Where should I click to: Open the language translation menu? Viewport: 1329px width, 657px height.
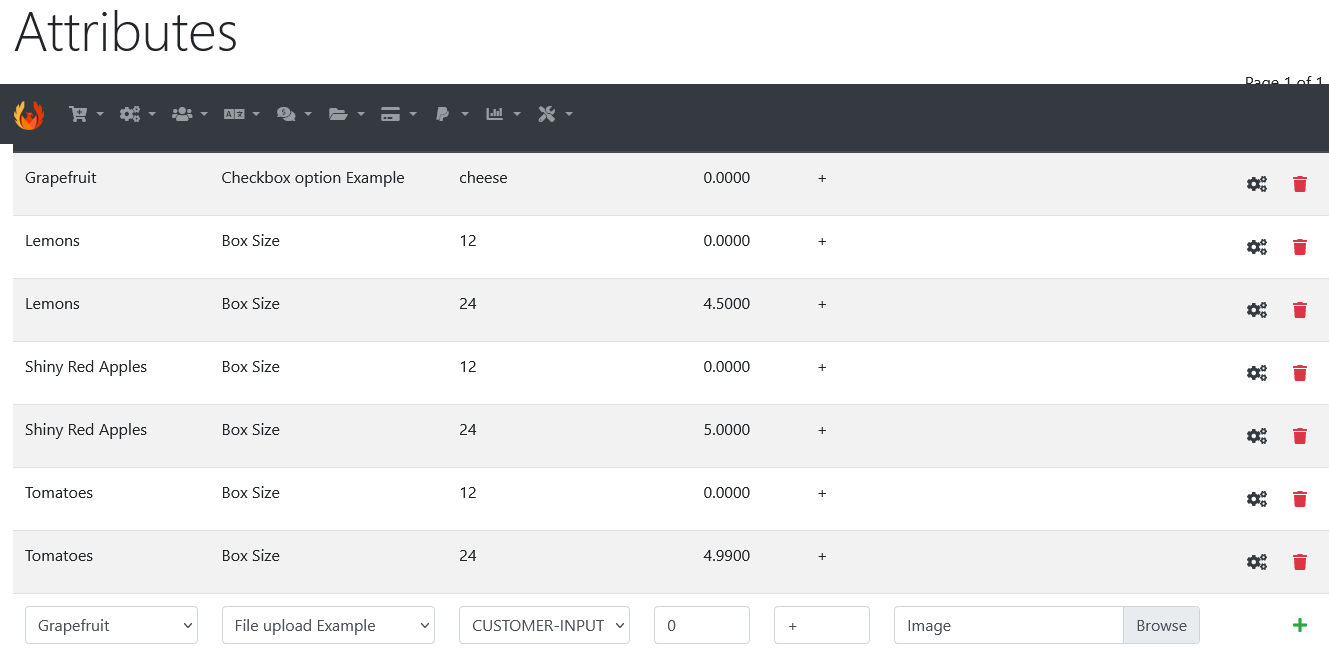[242, 114]
